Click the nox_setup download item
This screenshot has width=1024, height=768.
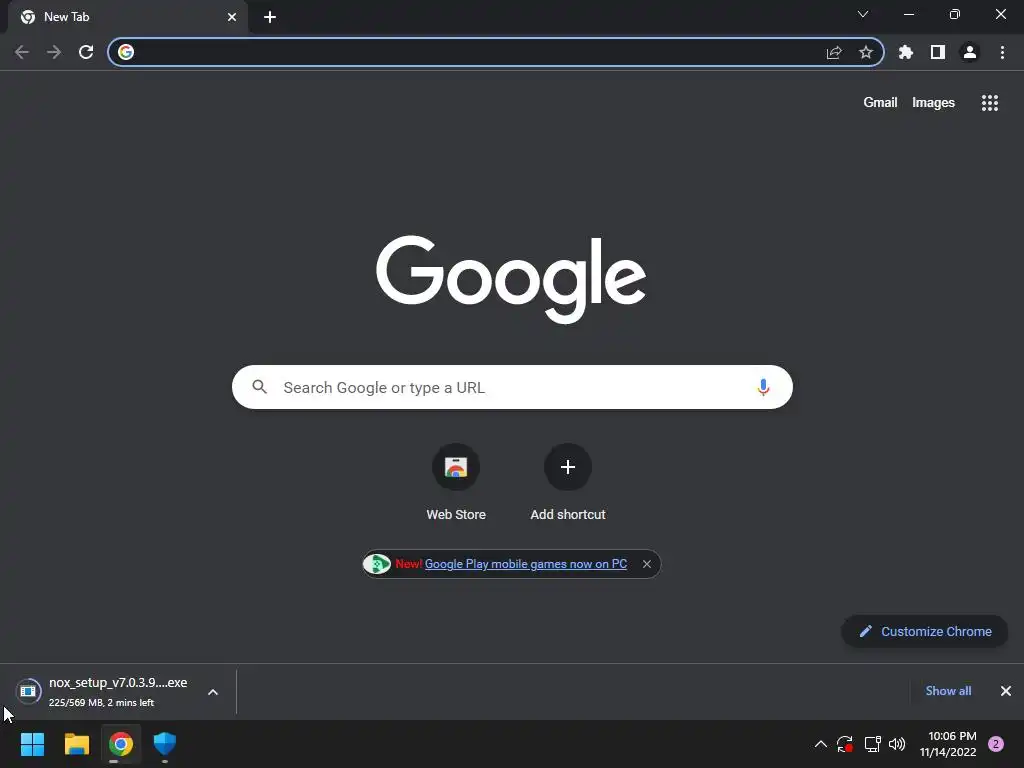click(118, 692)
